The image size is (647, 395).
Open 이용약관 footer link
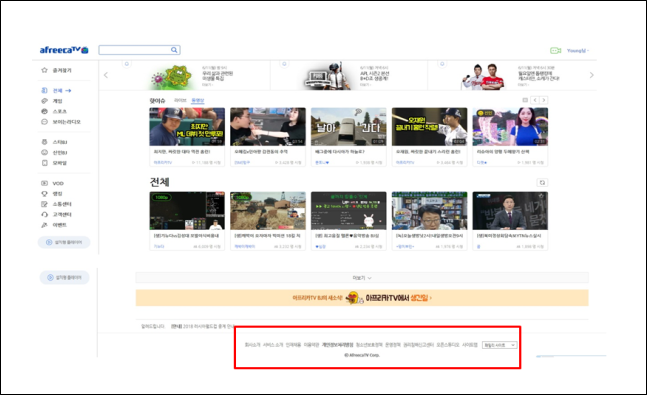point(312,345)
